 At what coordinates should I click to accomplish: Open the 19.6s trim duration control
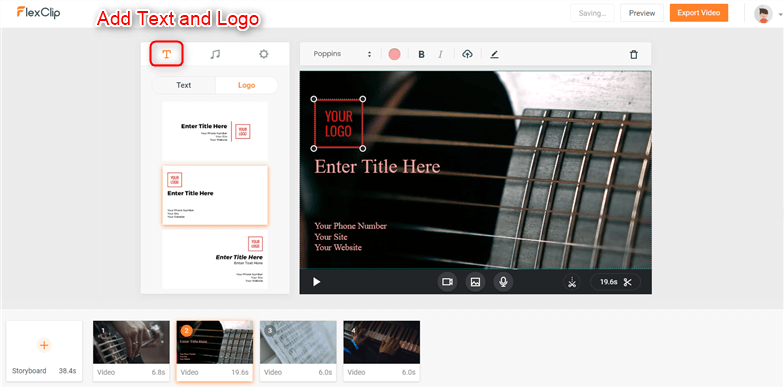[616, 282]
